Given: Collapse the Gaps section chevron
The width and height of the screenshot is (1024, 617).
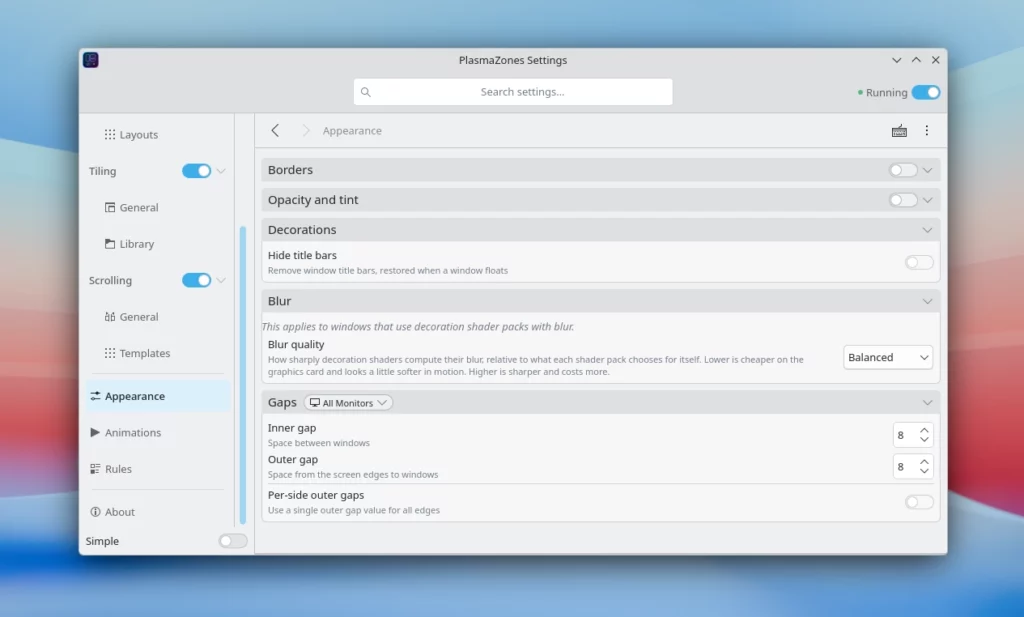Looking at the screenshot, I should click(x=927, y=402).
